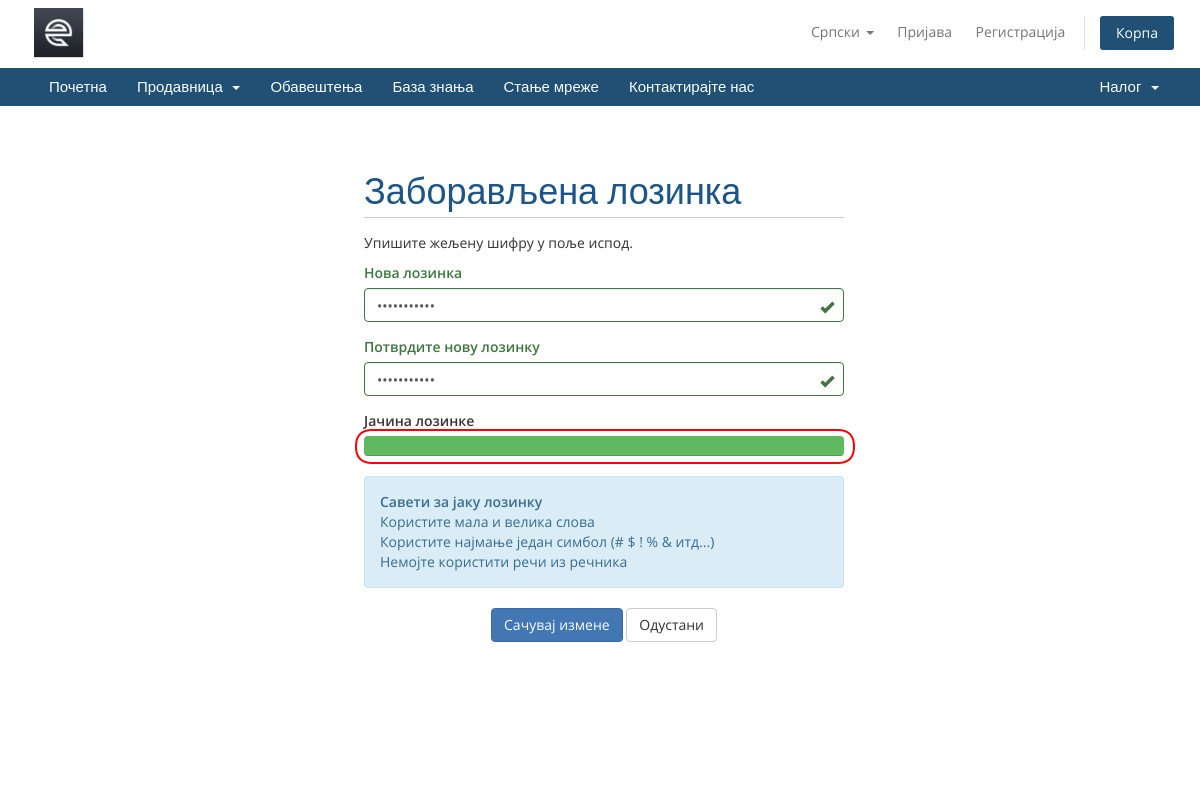This screenshot has width=1200, height=800.
Task: Click the 'Јачина лозинке' label
Action: (x=419, y=421)
